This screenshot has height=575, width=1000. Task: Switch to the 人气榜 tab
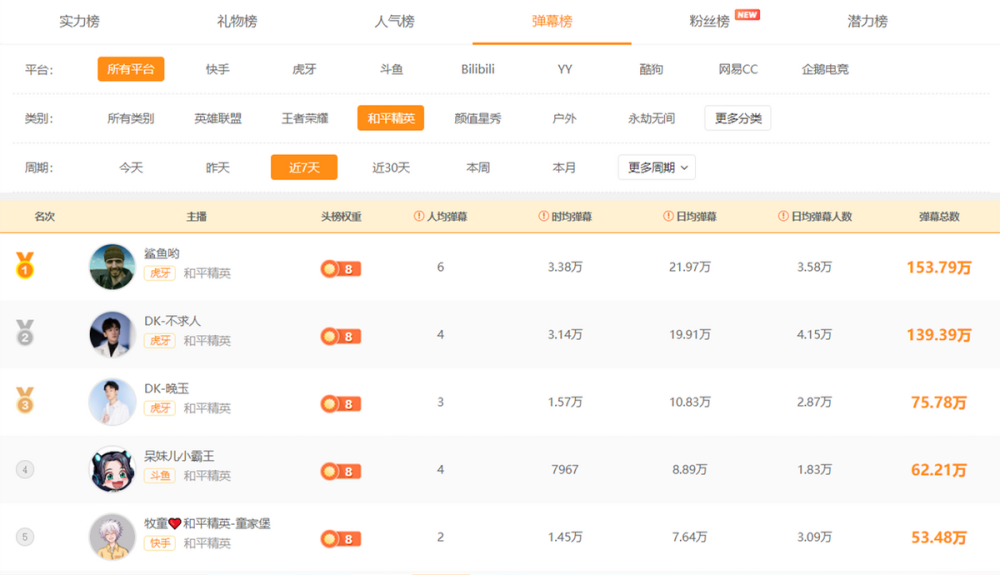(394, 21)
